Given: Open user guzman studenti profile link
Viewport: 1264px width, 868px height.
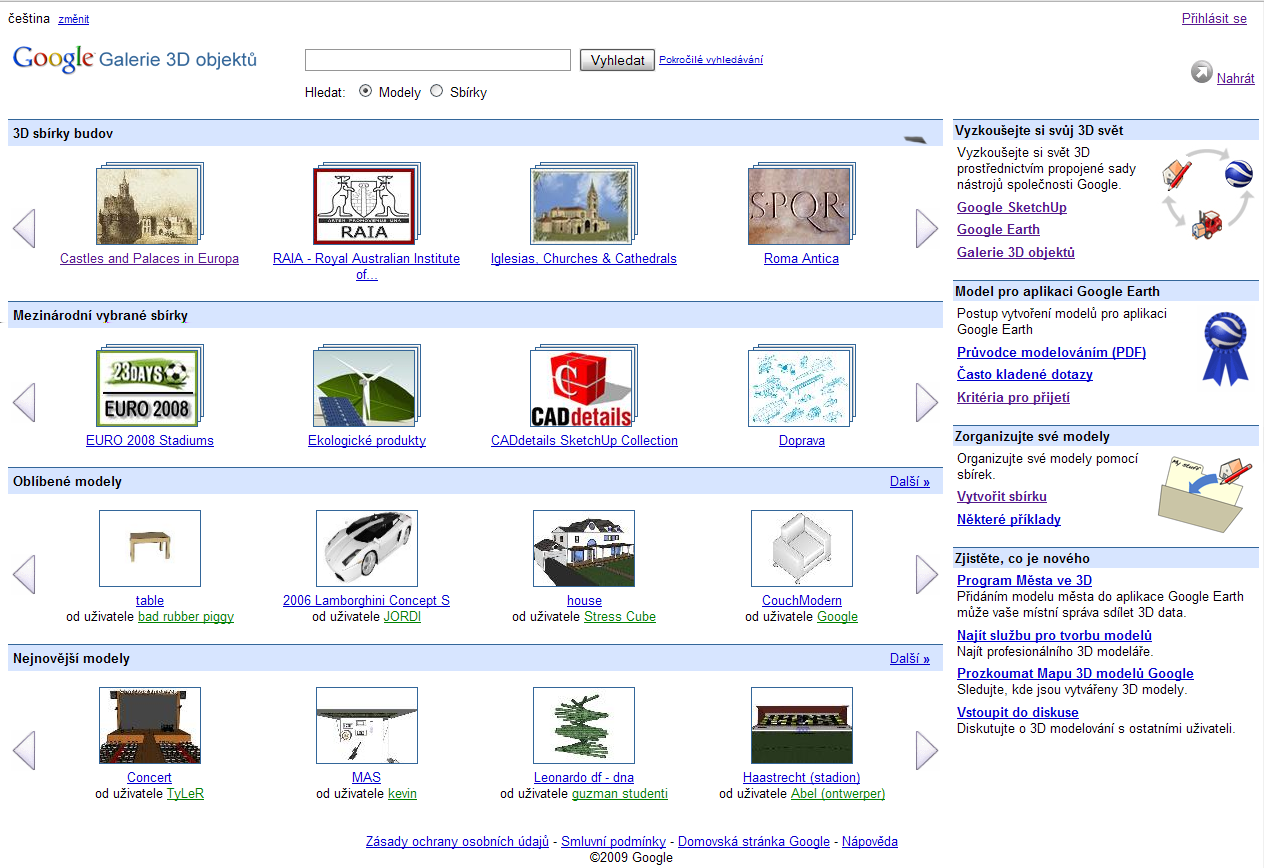Looking at the screenshot, I should [620, 793].
